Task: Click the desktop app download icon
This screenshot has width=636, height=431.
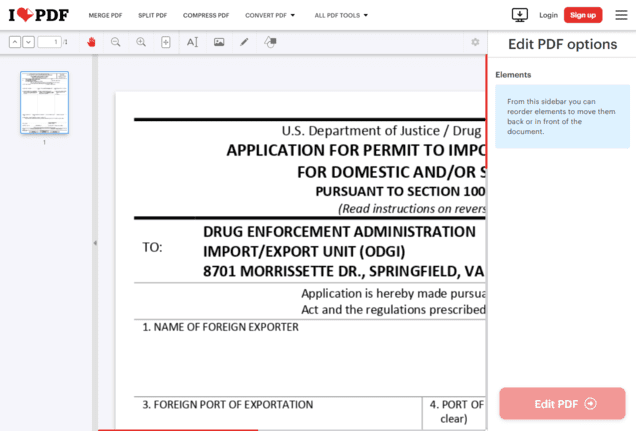Action: click(x=519, y=15)
